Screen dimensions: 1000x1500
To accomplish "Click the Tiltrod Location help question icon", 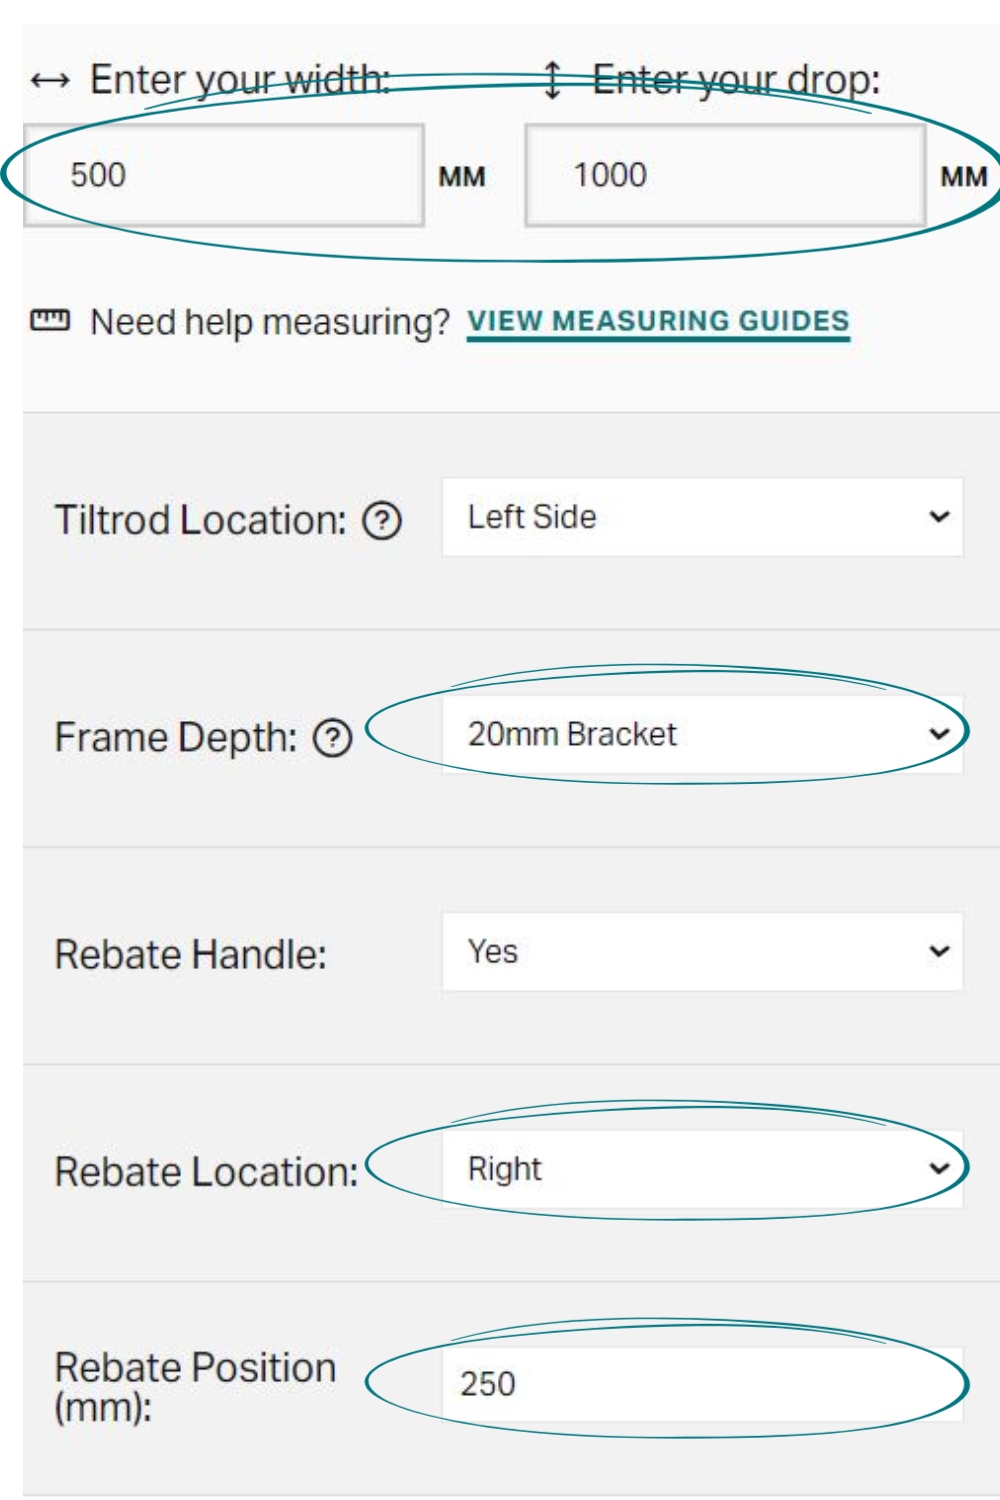I will (382, 521).
